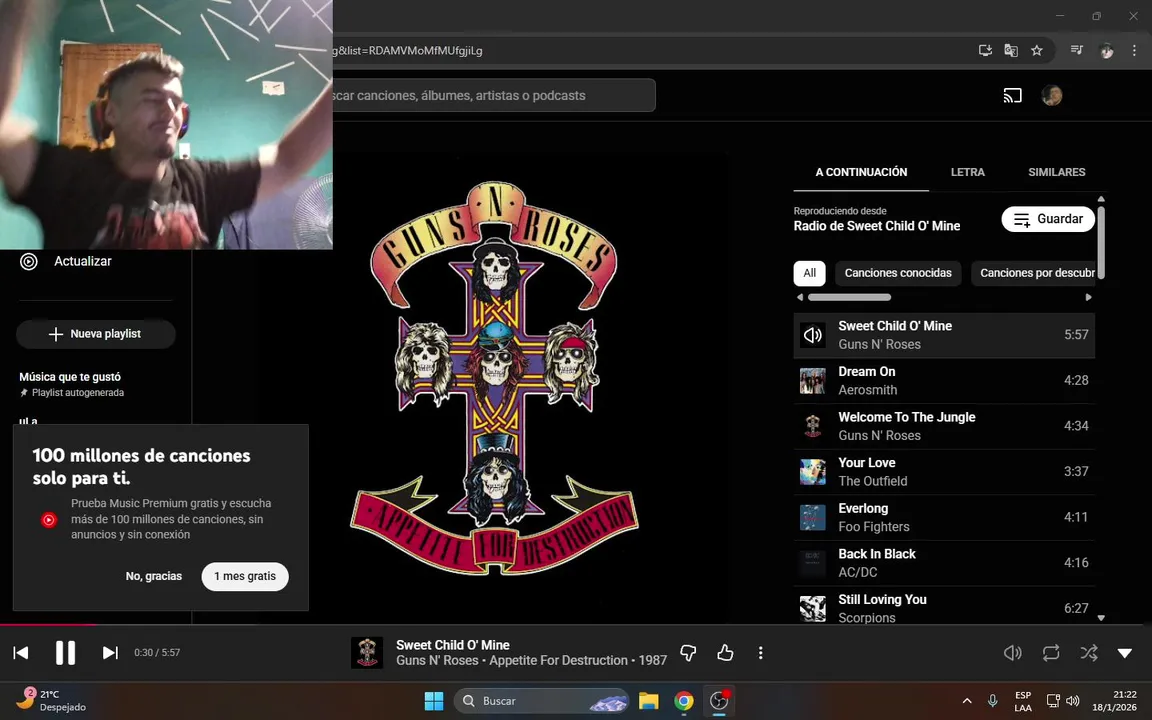Bookmark this page with the star icon
This screenshot has width=1152, height=720.
(x=1037, y=51)
